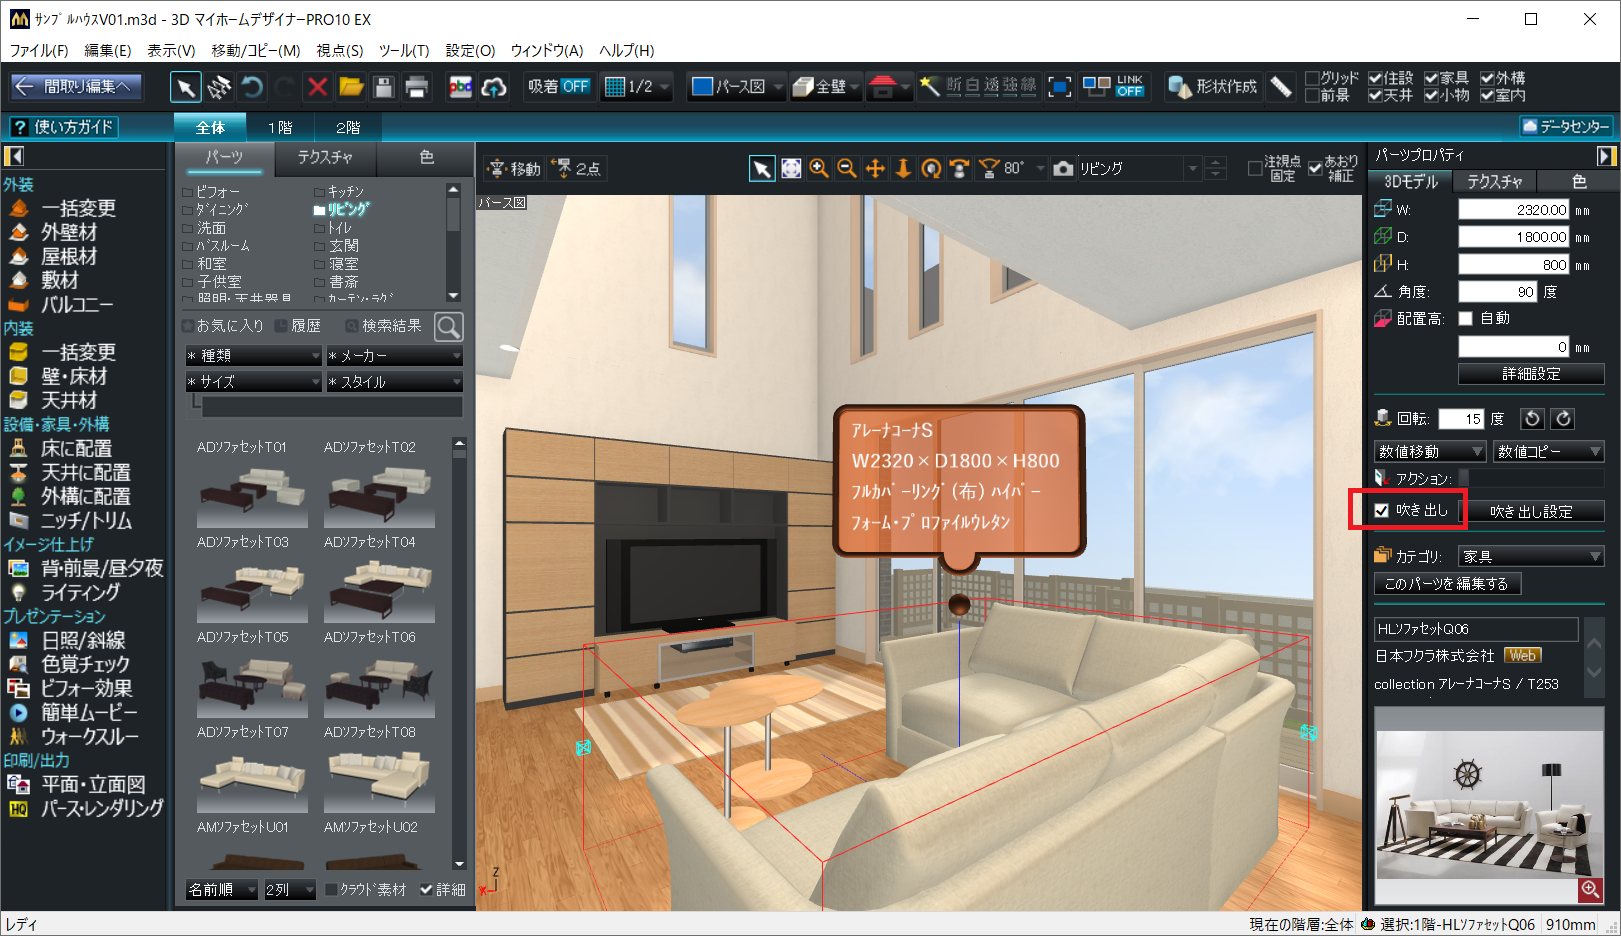Click the cloud upload icon
Screen dimensions: 1621x936
[494, 88]
